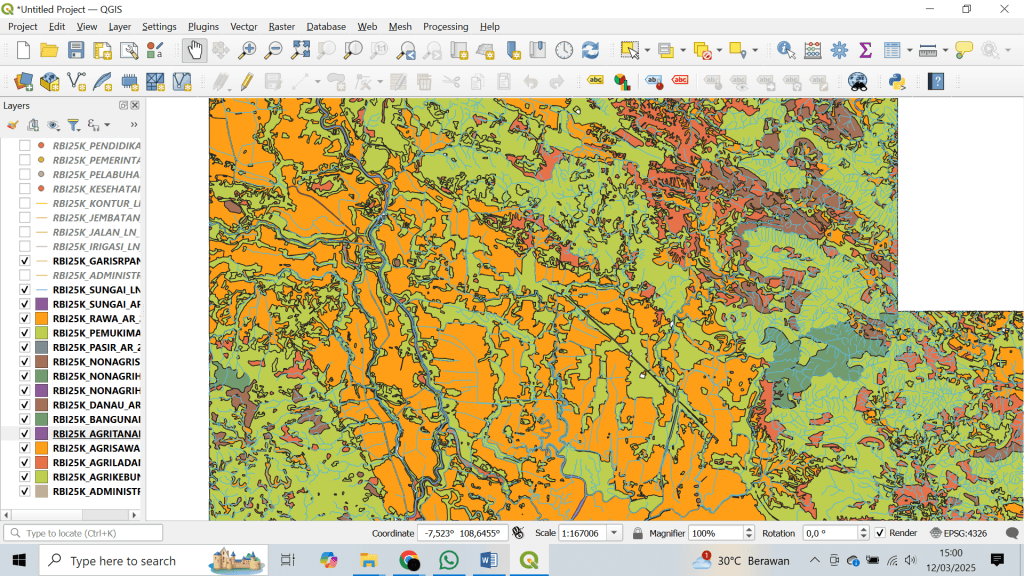Create a new GeoPackage layer
This screenshot has height=576, width=1024.
tap(50, 82)
